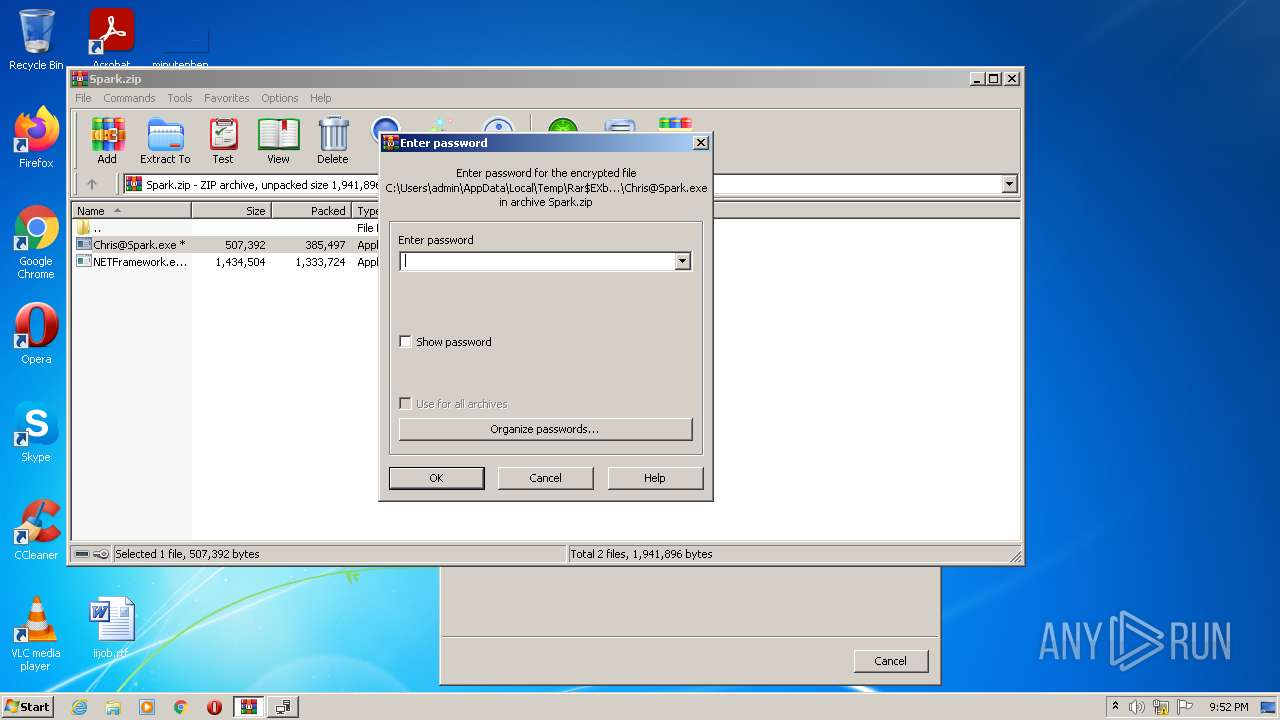Screen dimensions: 1280x720
Task: Select Chris@Spark.exe file row
Action: [x=225, y=245]
